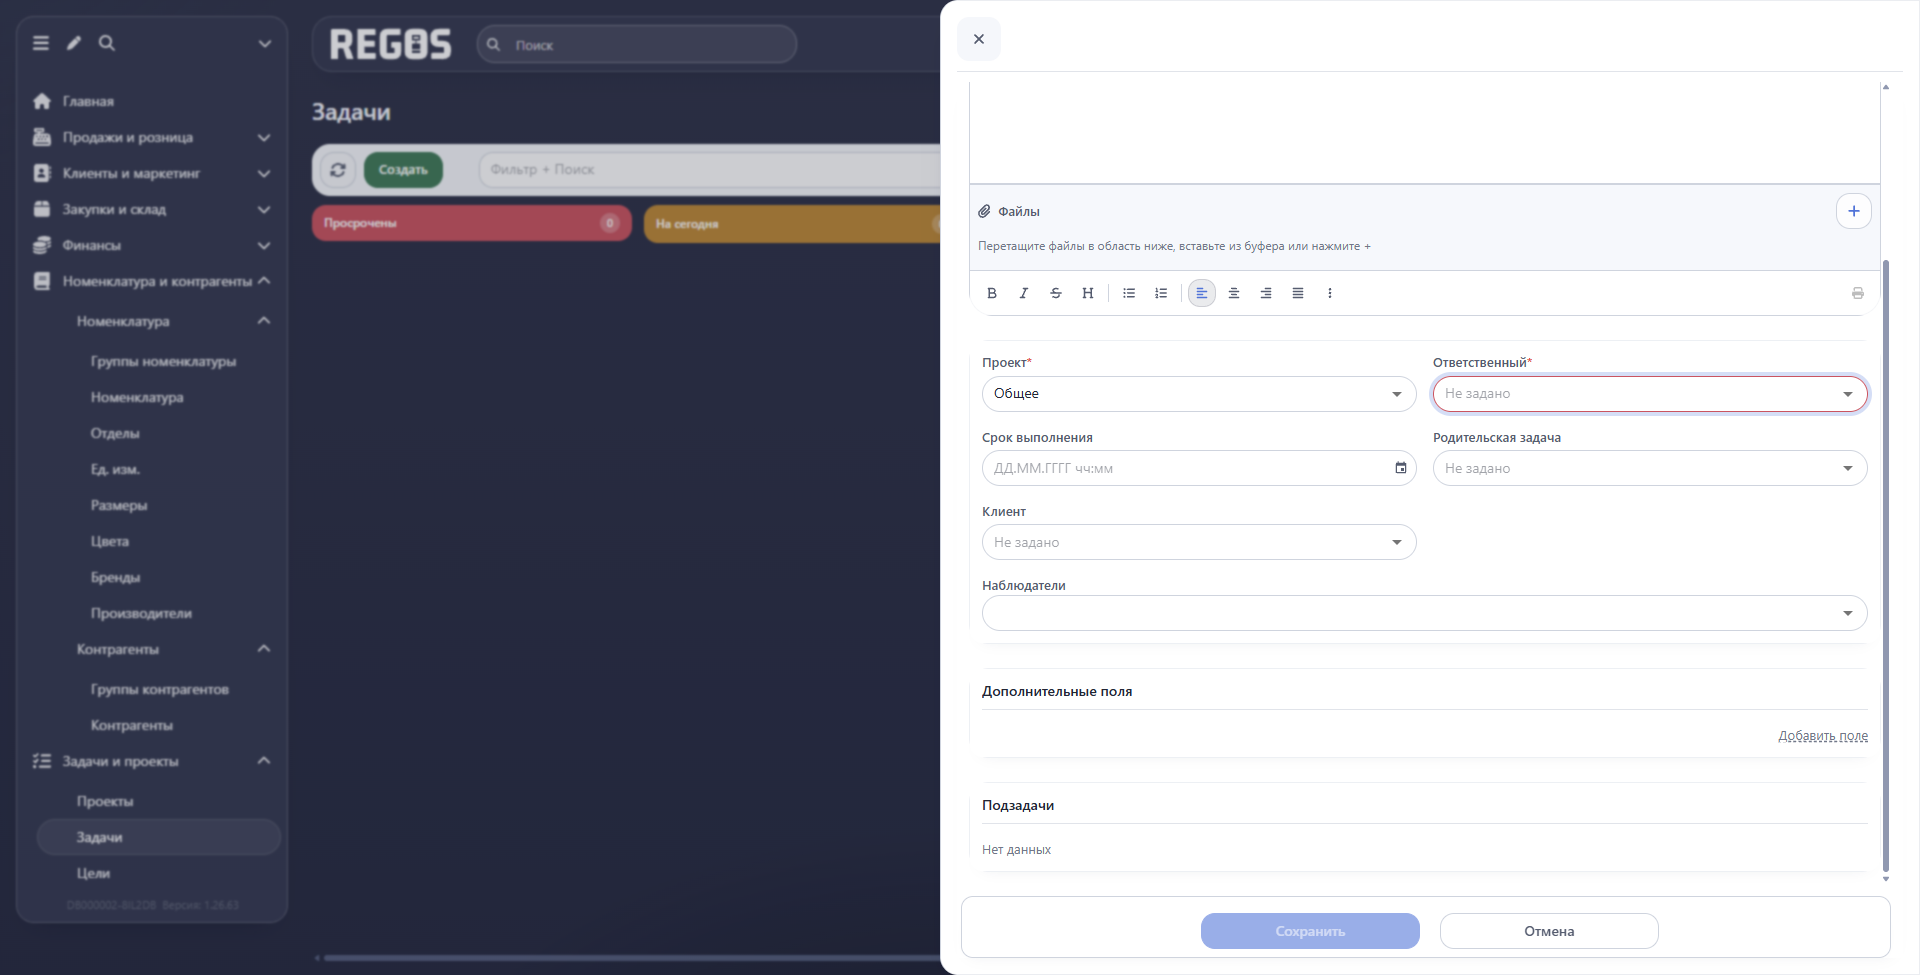Toggle italic text formatting
This screenshot has height=975, width=1920.
[x=1024, y=293]
